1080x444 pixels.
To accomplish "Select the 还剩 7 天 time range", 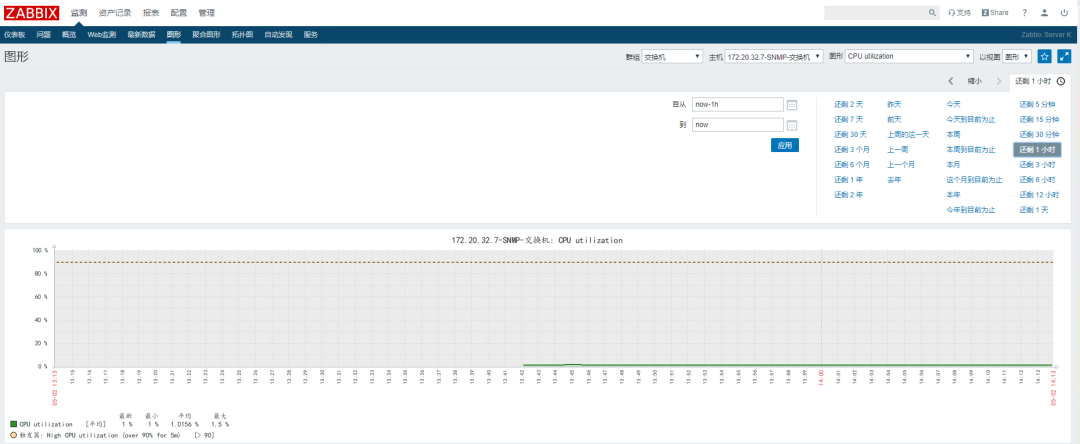I will tap(849, 120).
